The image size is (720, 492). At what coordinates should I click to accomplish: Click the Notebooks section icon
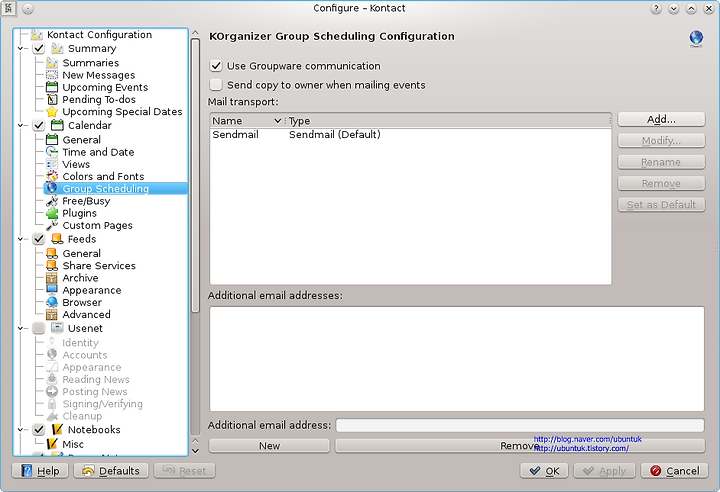pyautogui.click(x=57, y=430)
